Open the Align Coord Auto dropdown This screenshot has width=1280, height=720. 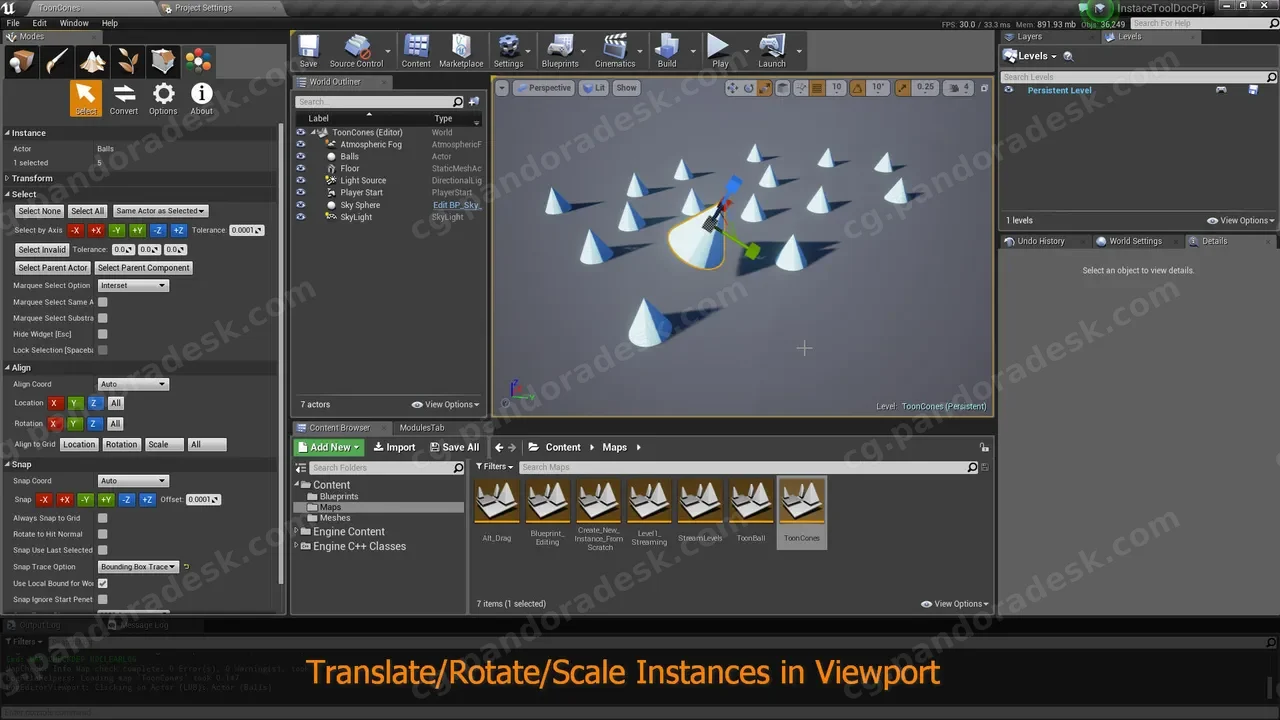click(133, 384)
